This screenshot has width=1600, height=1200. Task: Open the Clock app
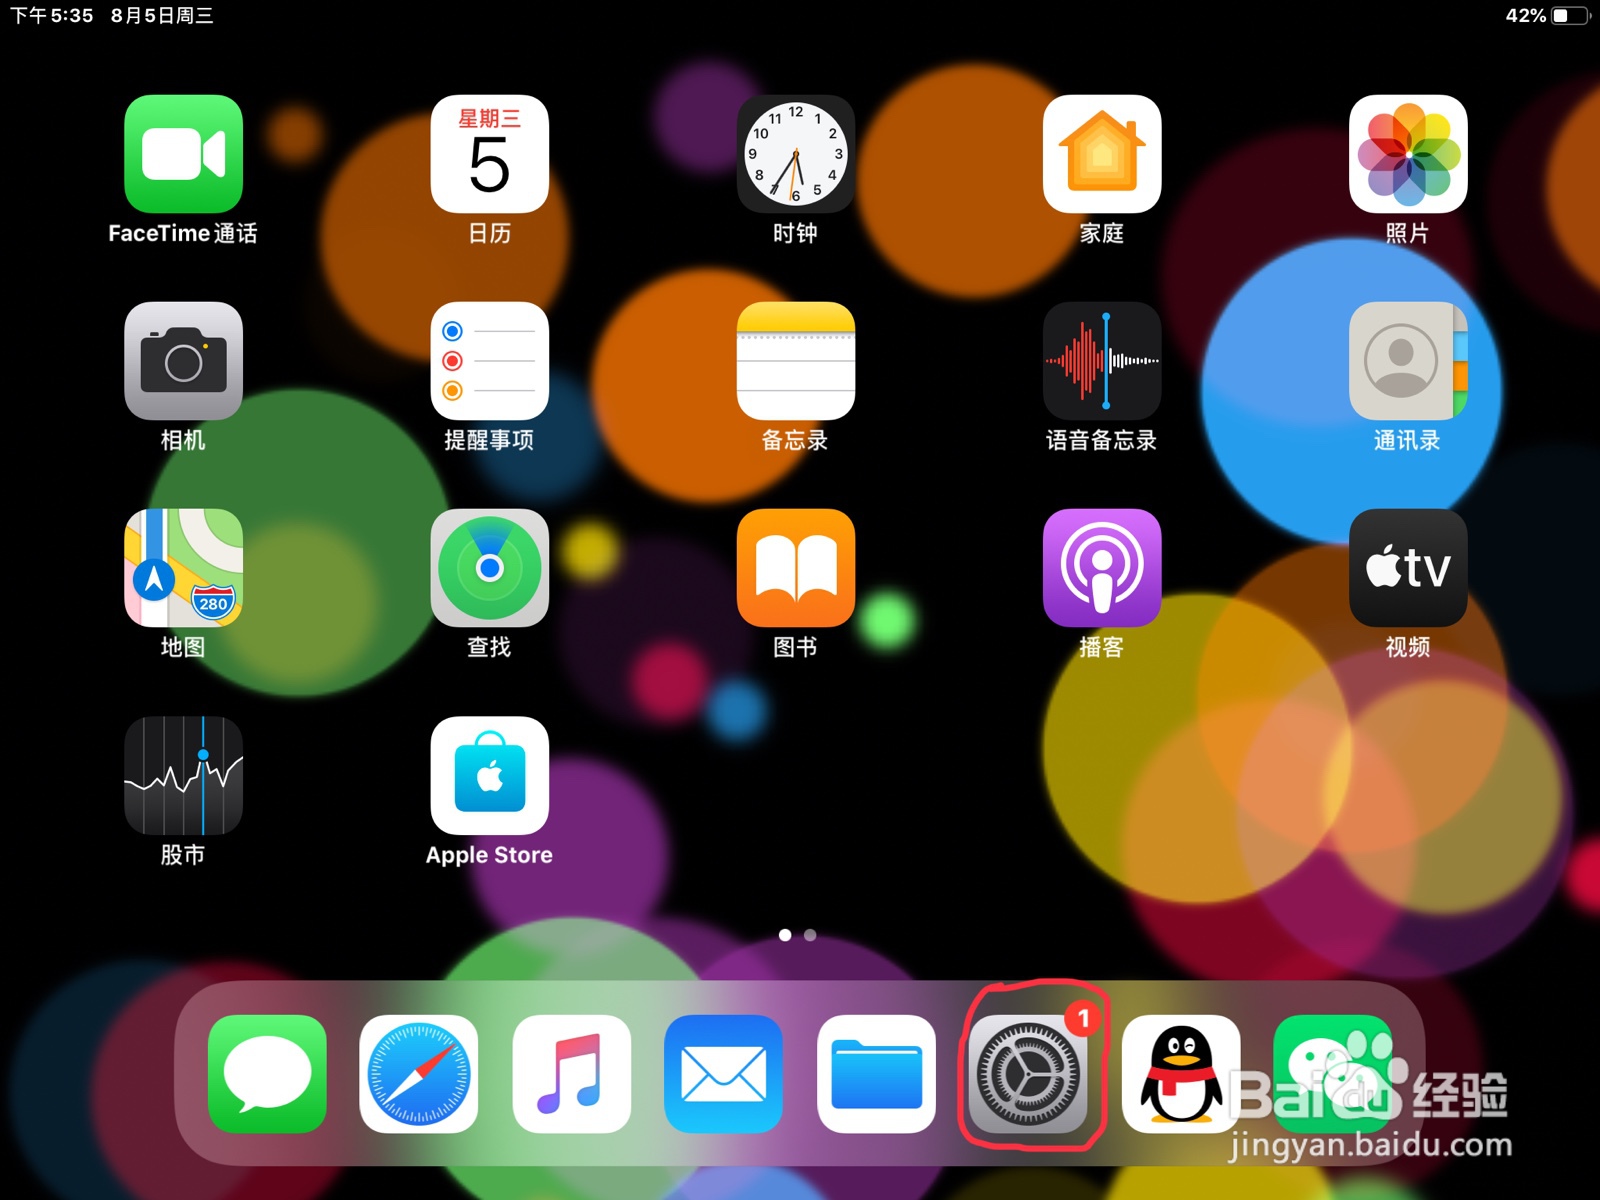pyautogui.click(x=795, y=154)
